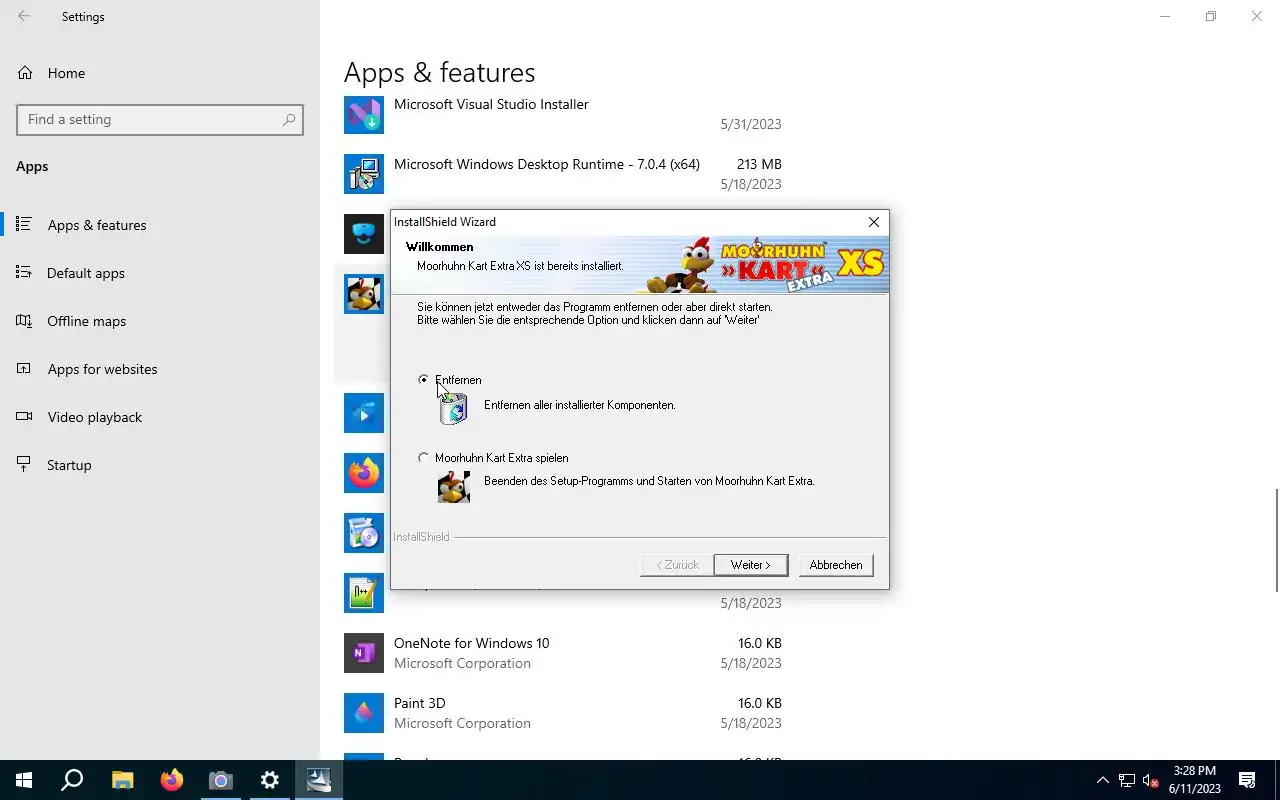The image size is (1280, 800).
Task: Select Microsoft Windows Desktop Runtime 7.0.4 entry
Action: (563, 174)
